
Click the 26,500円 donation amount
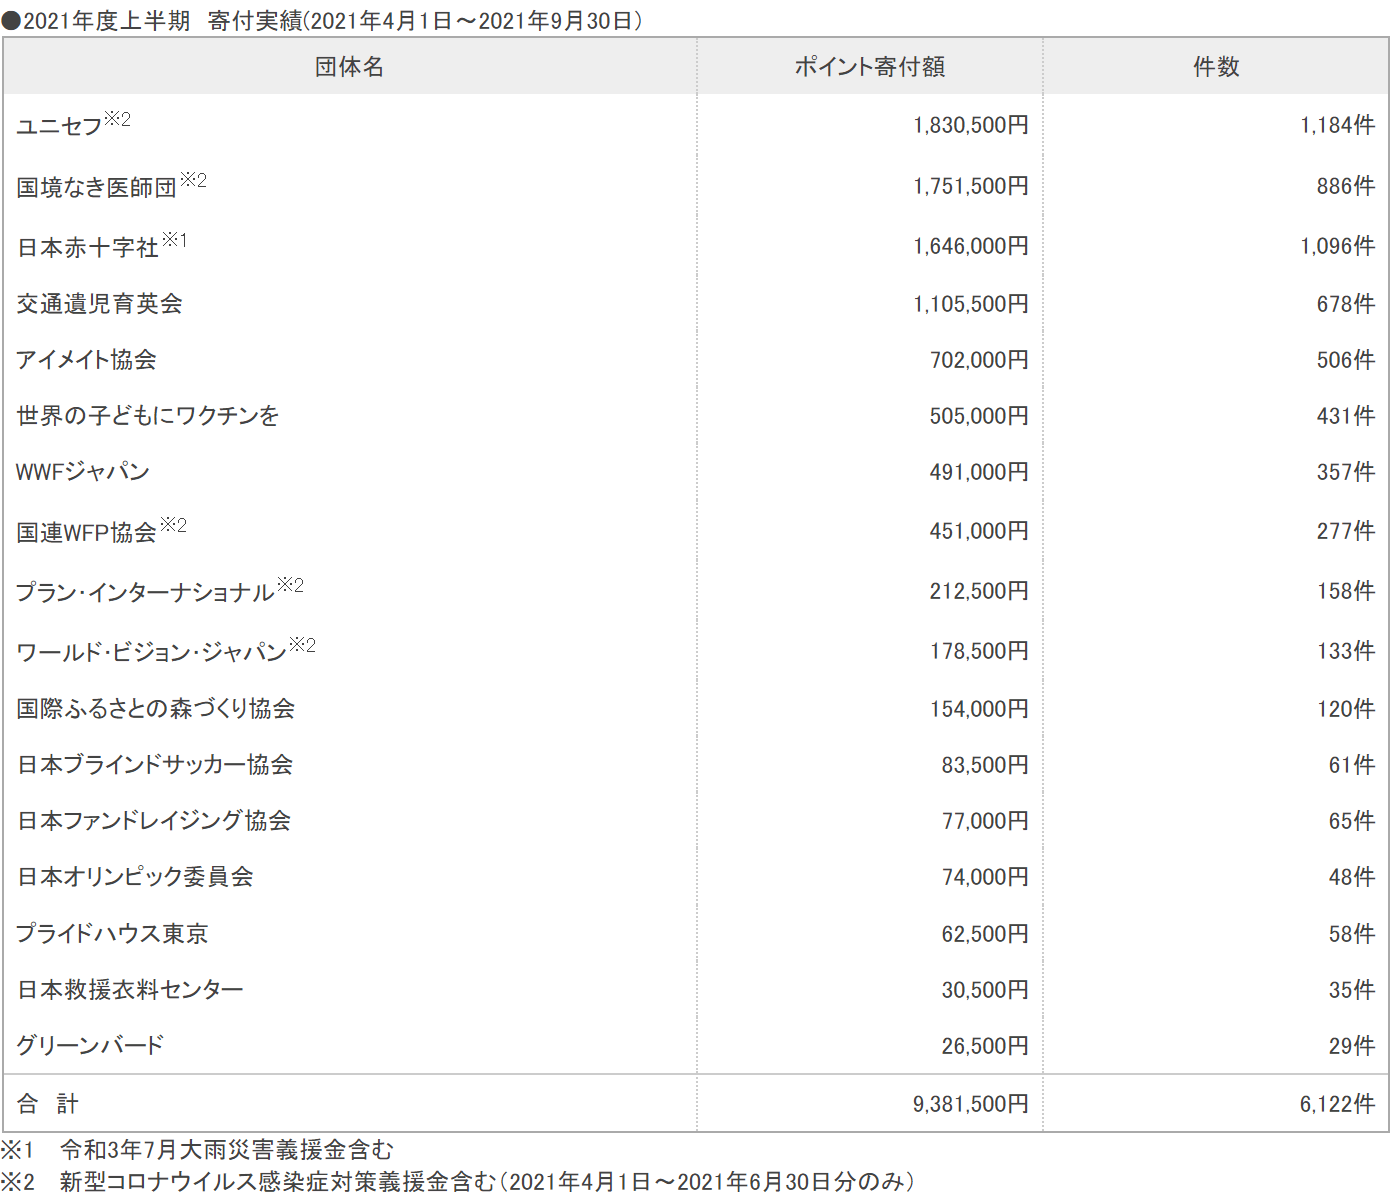(x=985, y=1046)
